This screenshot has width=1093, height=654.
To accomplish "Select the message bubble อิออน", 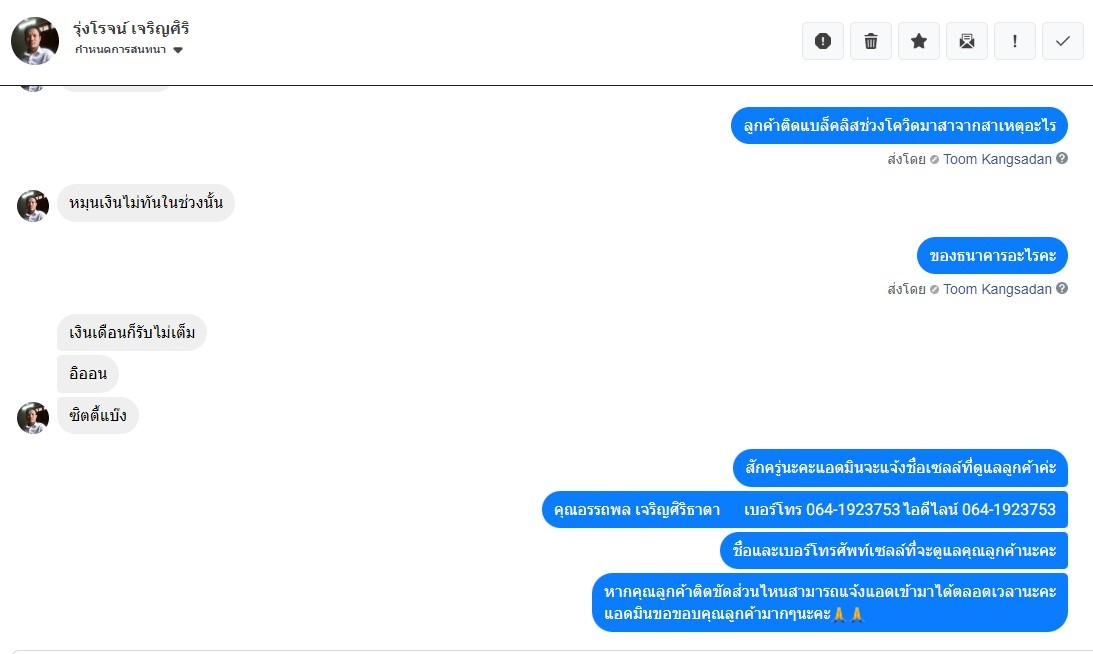I will pos(88,374).
